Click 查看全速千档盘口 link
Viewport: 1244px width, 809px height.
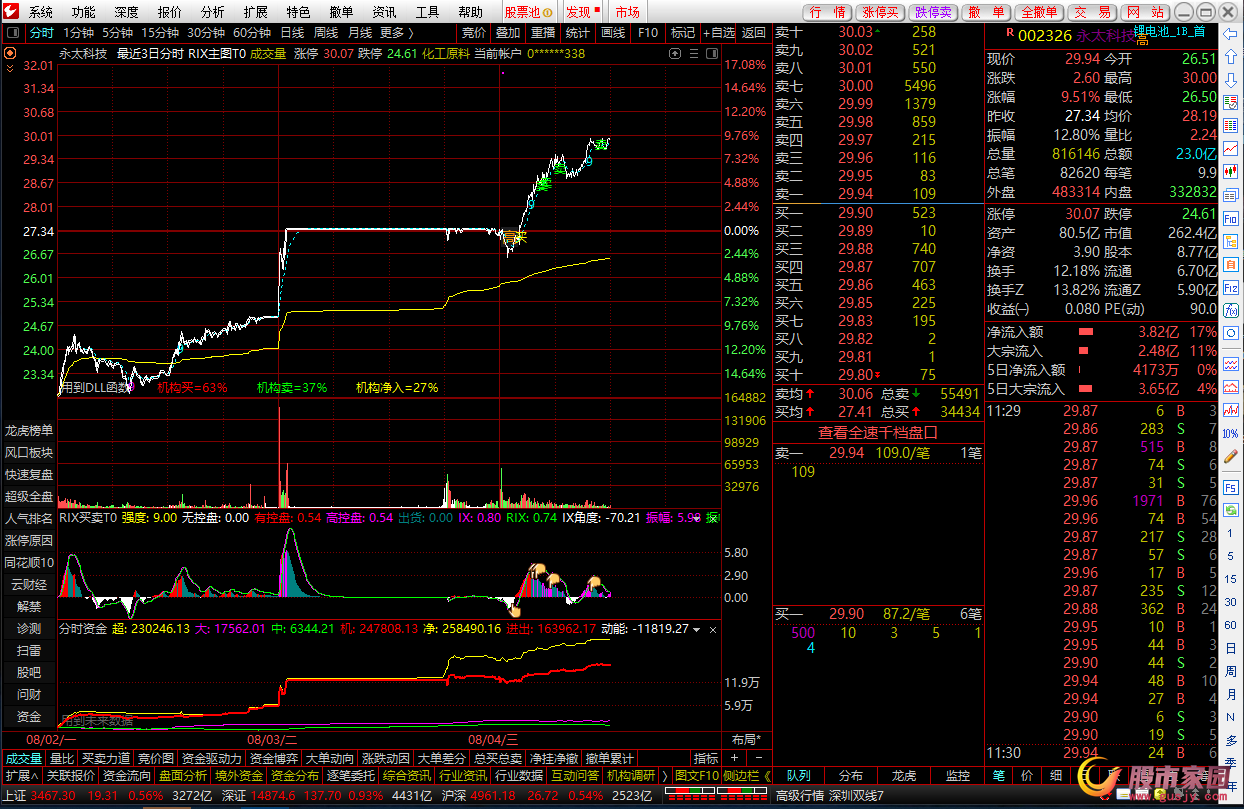tap(877, 433)
